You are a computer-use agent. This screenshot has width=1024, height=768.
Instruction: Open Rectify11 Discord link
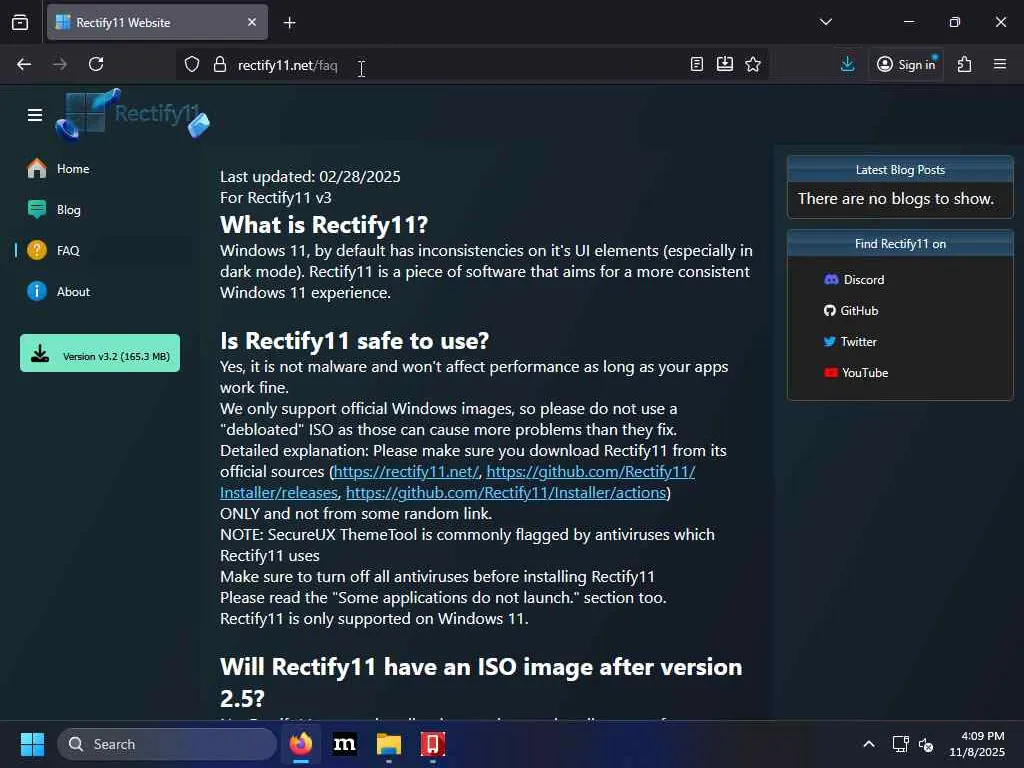(854, 280)
